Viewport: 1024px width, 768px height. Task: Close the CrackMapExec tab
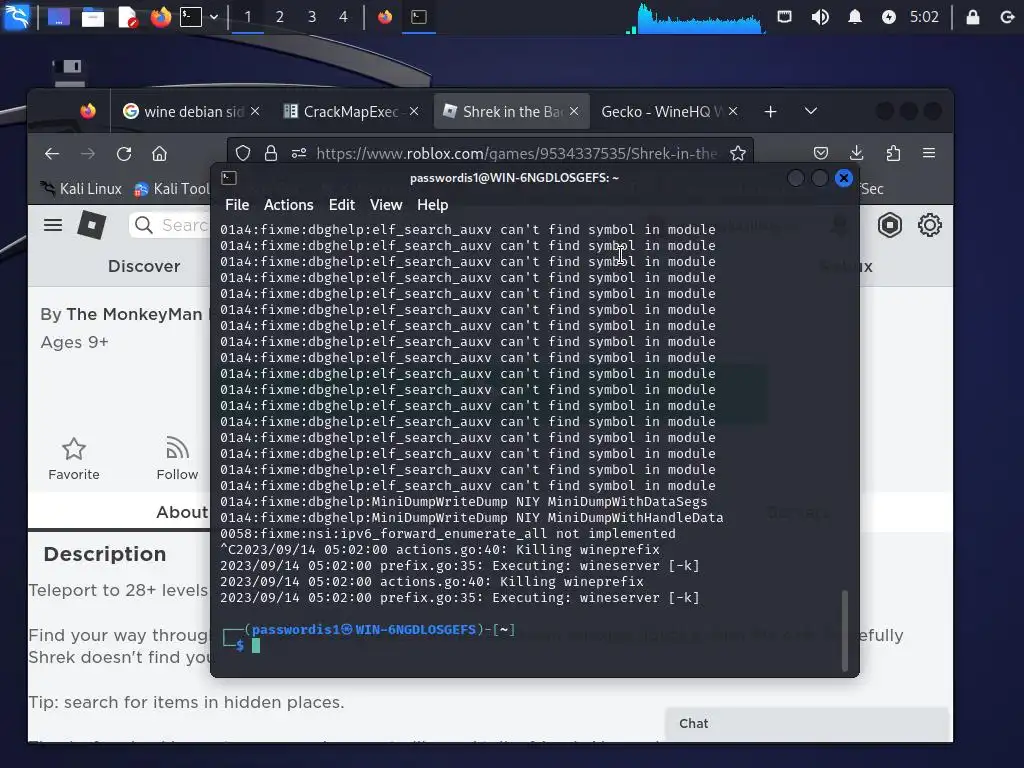click(414, 112)
